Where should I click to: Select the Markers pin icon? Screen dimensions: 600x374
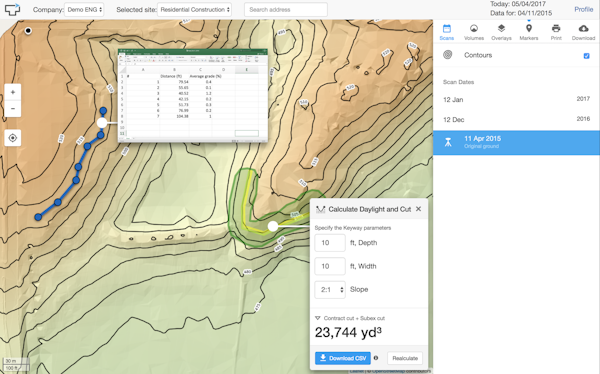click(529, 28)
